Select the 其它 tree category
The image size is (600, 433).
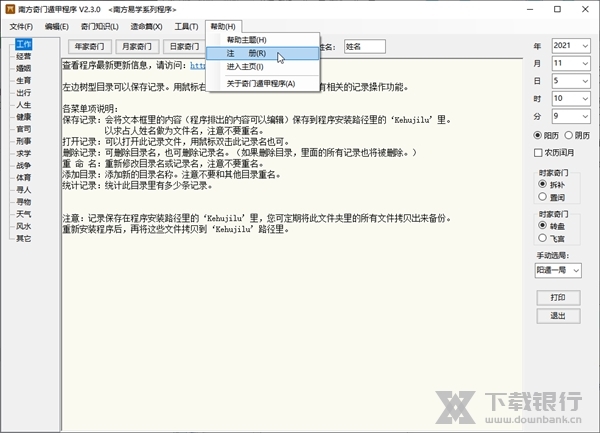23,239
